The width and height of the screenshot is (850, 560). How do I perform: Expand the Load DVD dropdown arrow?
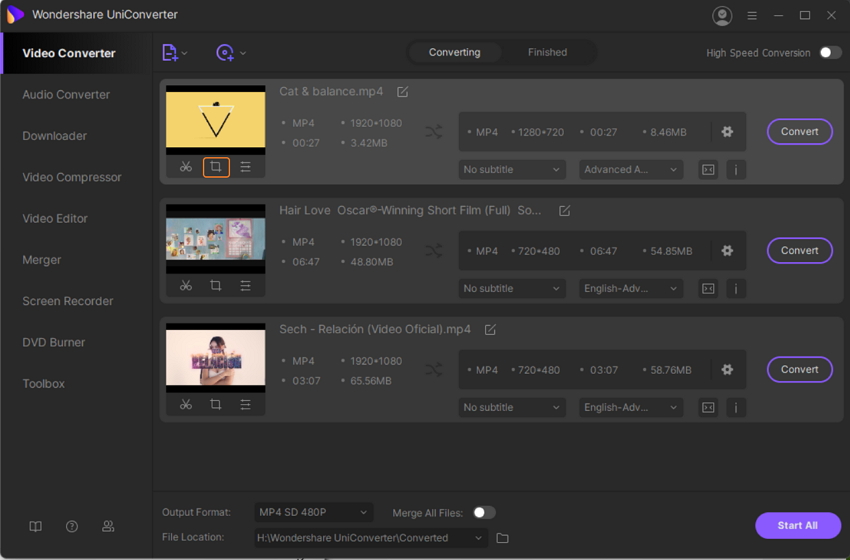pos(243,53)
